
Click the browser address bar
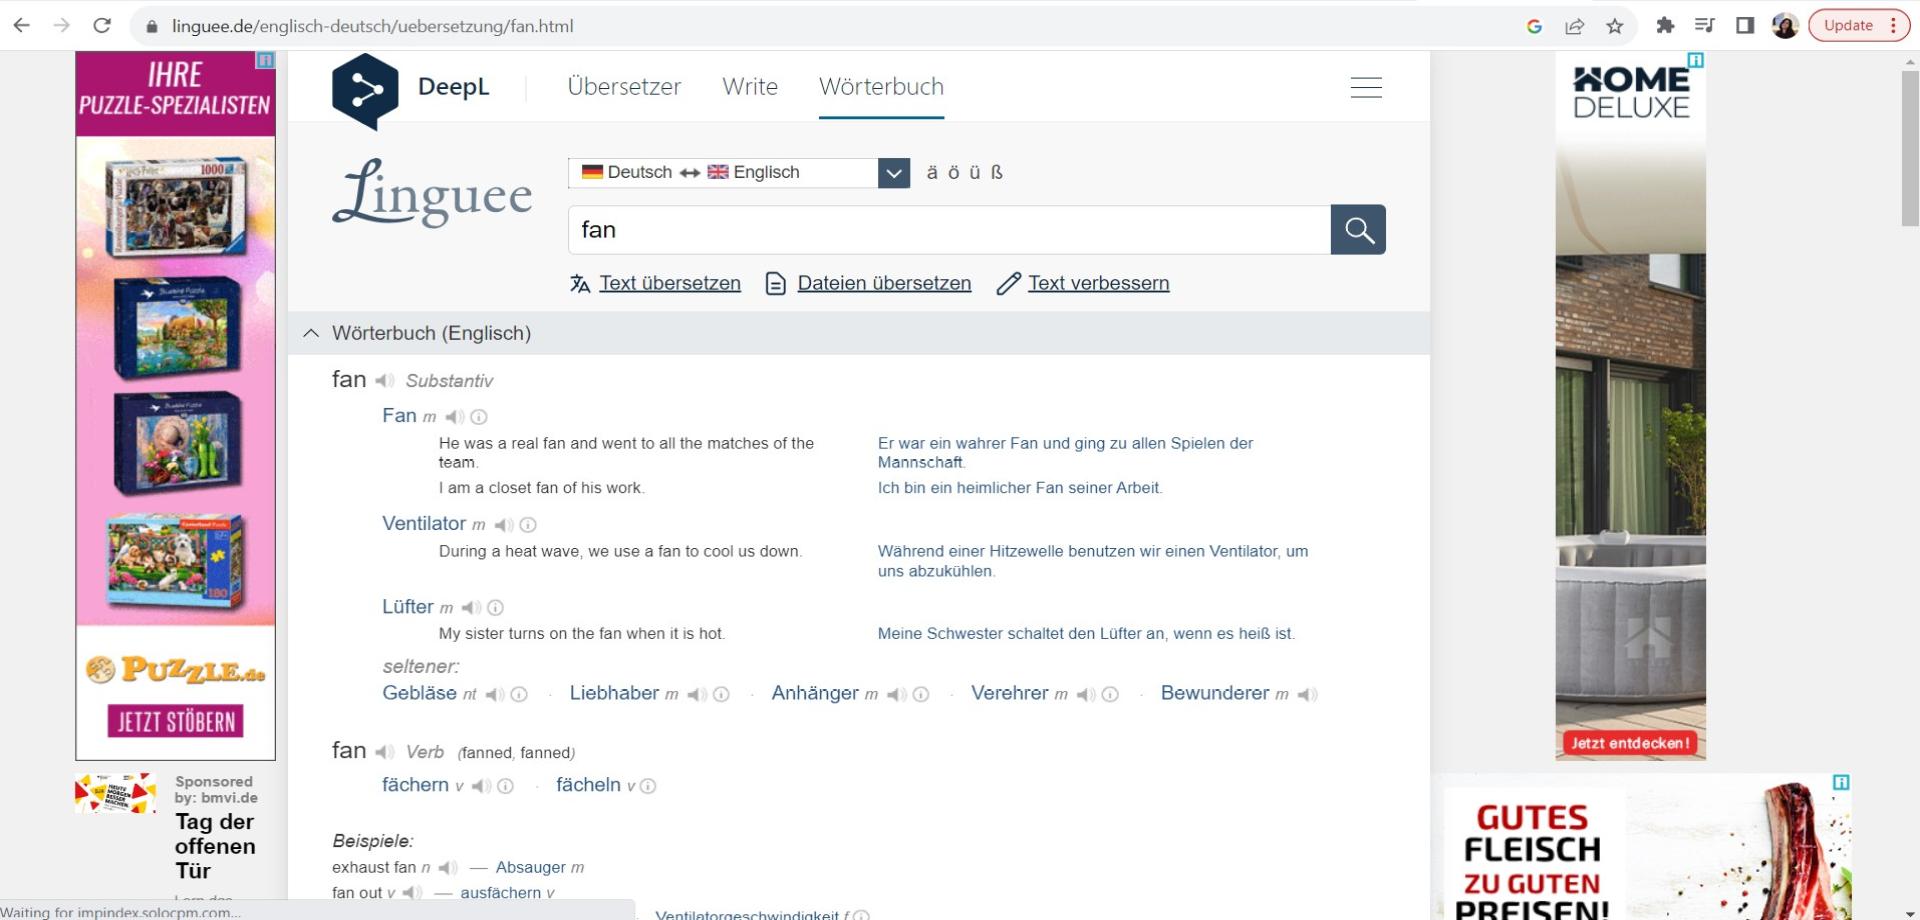click(x=830, y=26)
